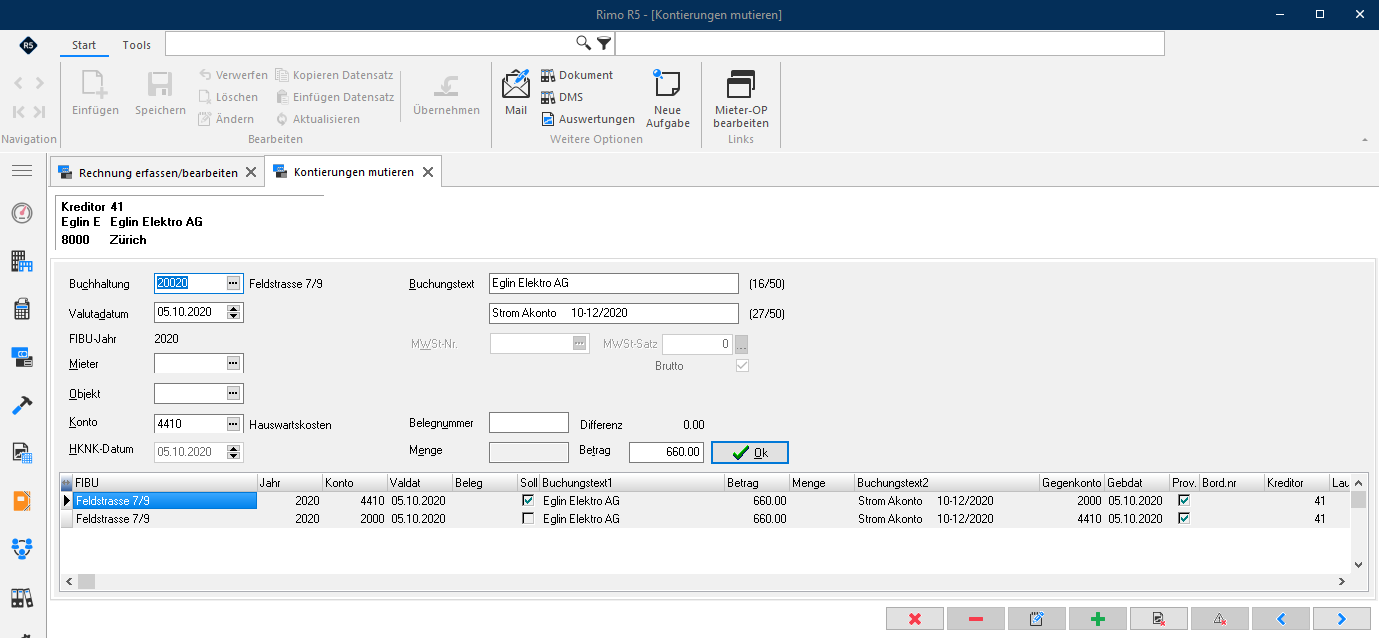Open the team people icon in sidebar
Viewport: 1379px width, 638px height.
[x=22, y=549]
